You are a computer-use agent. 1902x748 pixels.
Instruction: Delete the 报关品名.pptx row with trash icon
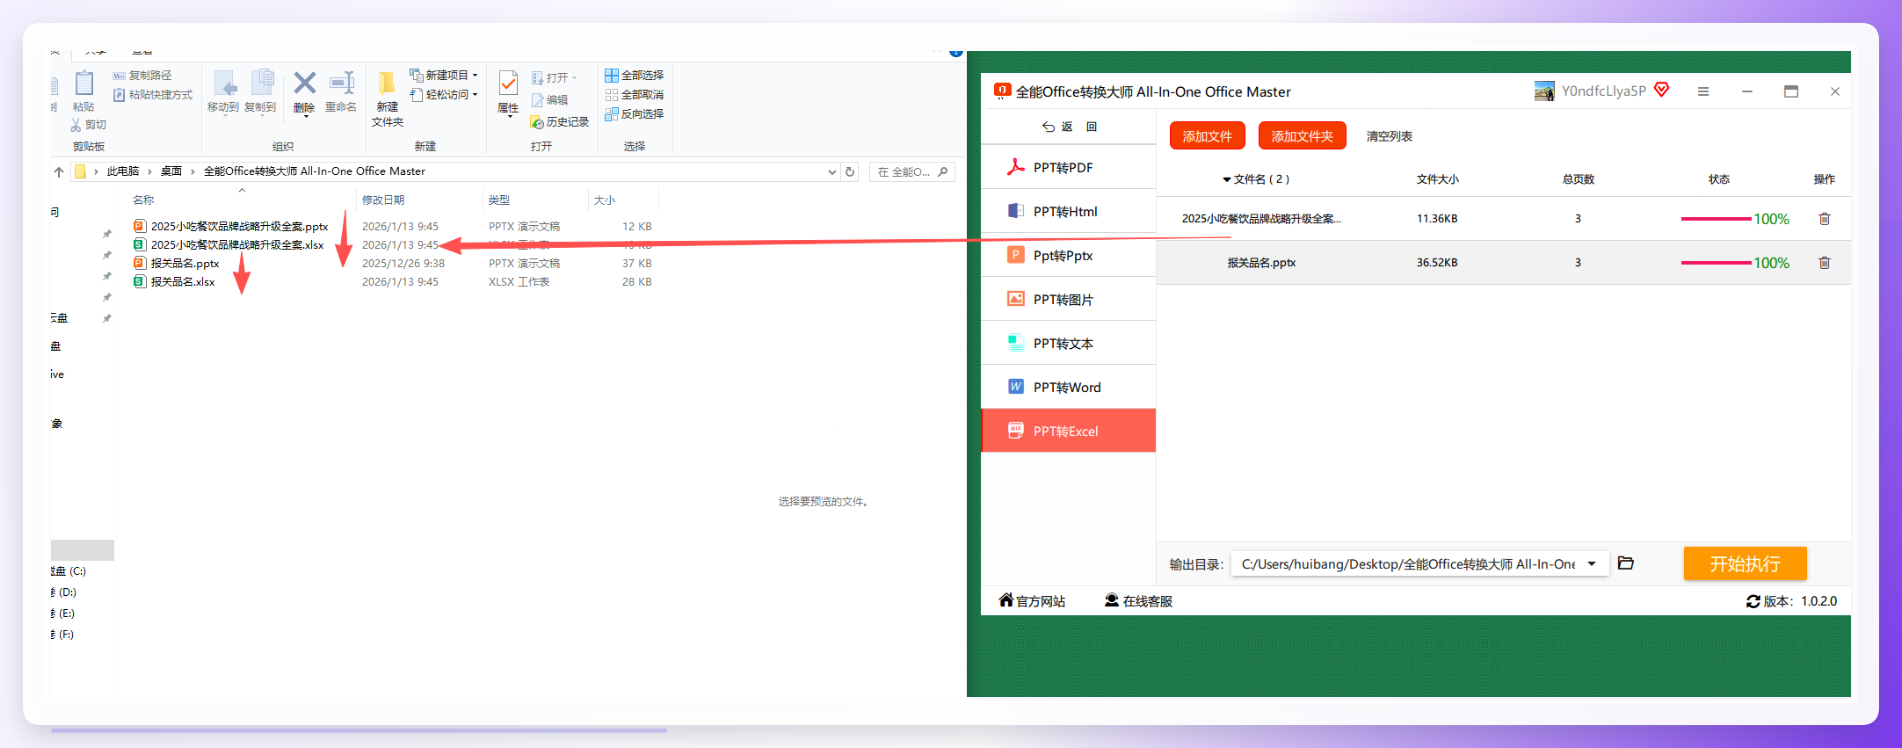pos(1824,262)
